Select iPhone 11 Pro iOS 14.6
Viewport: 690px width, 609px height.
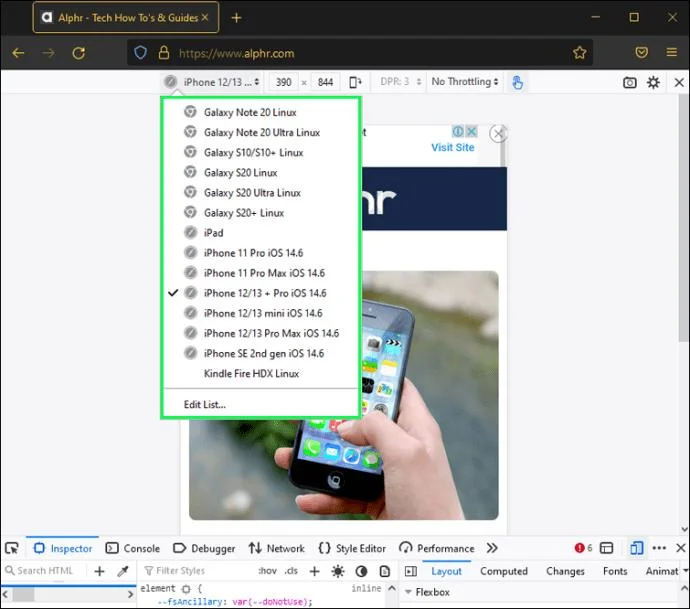point(260,253)
